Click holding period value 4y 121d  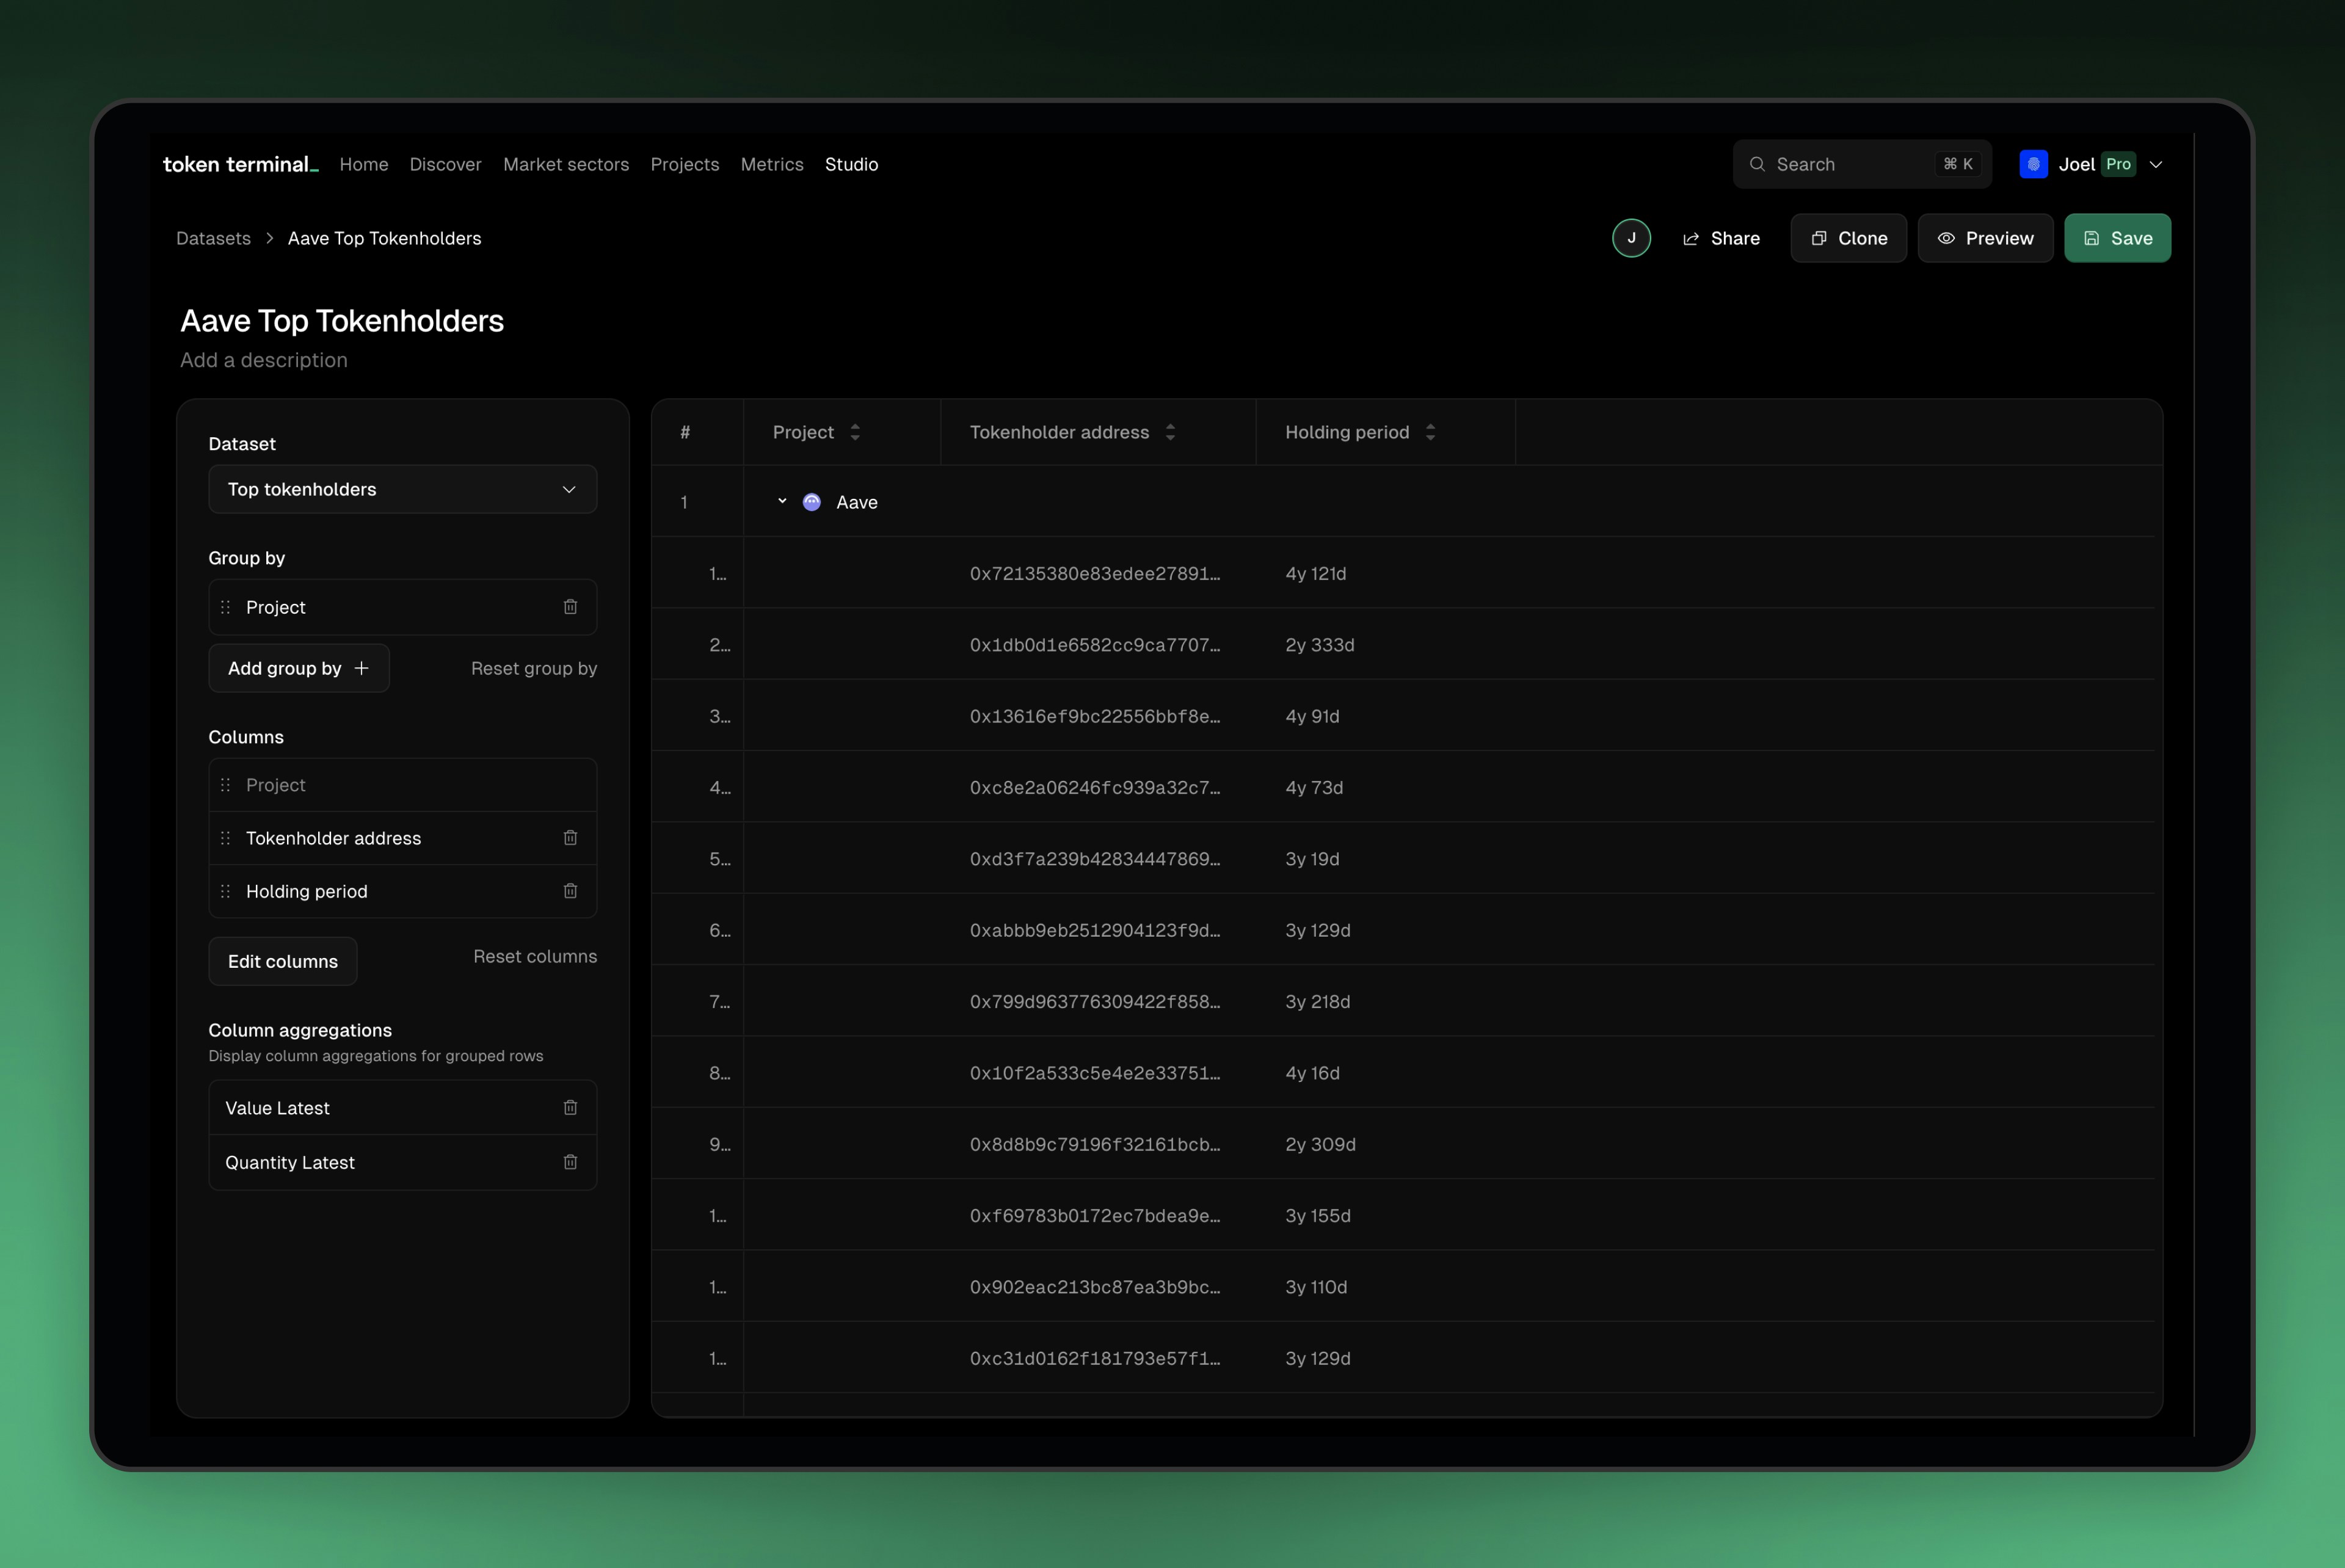(x=1315, y=573)
